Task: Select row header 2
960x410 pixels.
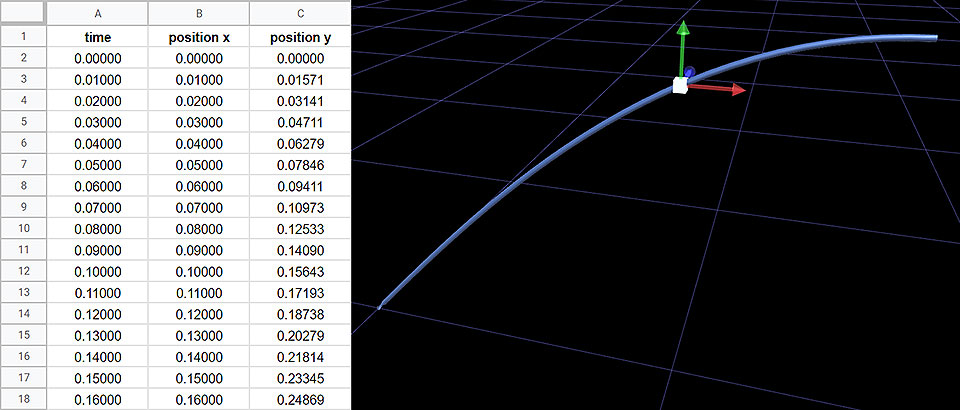Action: [x=23, y=58]
